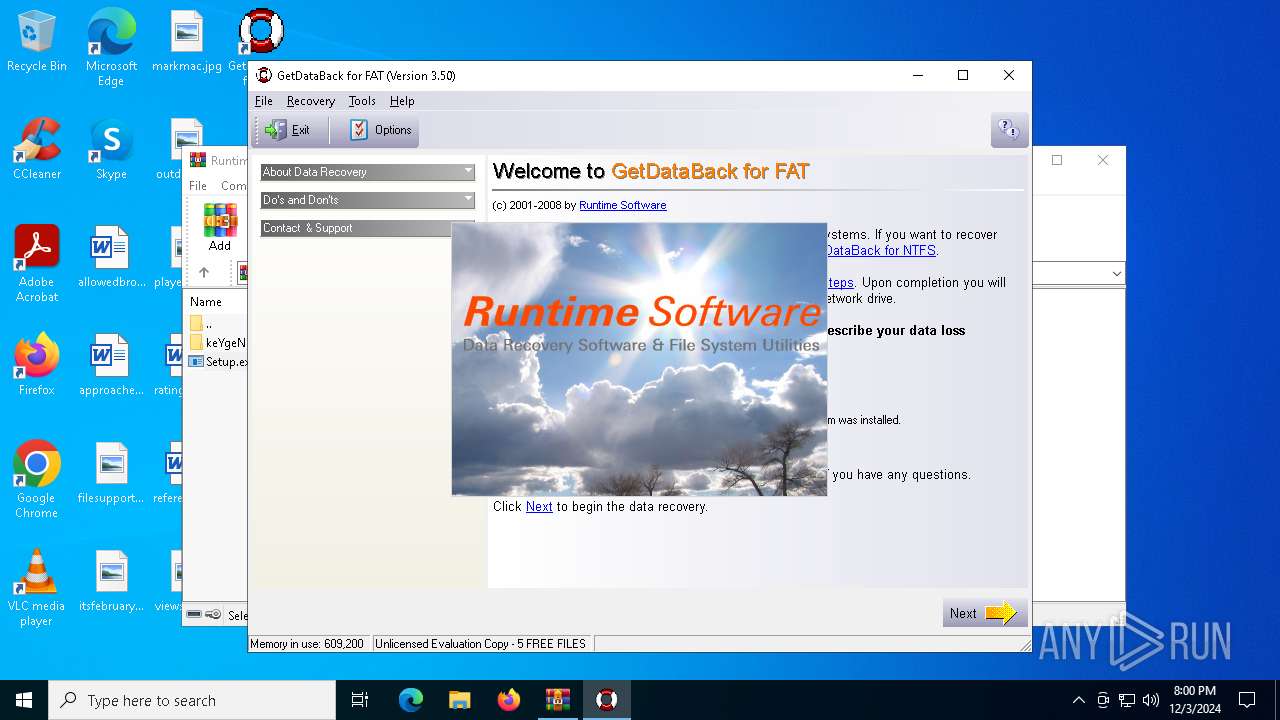Open the Recycle Bin desktop icon

(37, 42)
